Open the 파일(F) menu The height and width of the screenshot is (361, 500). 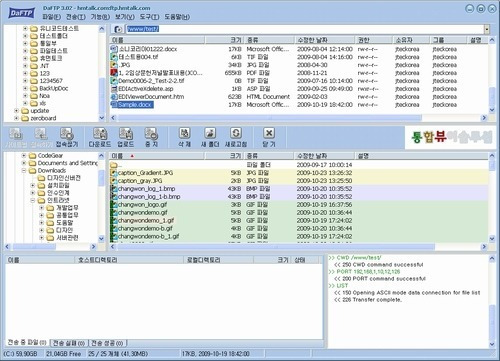tap(51, 17)
